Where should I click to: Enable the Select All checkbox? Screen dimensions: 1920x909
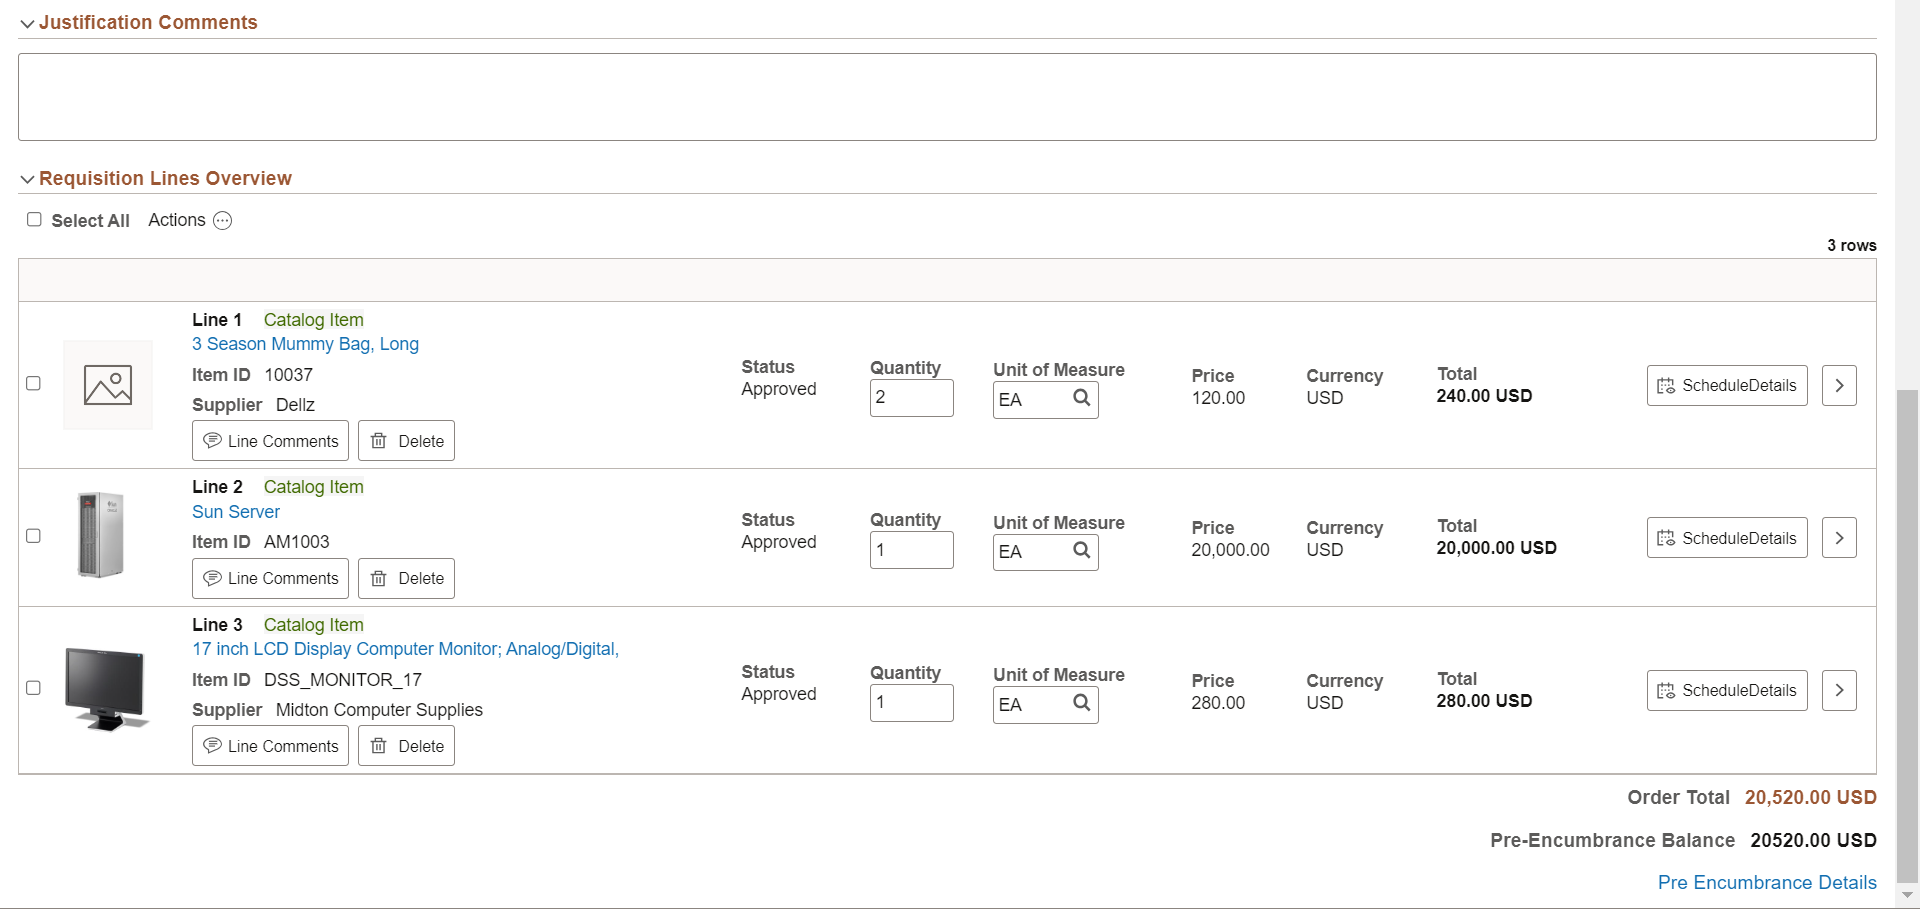coord(35,219)
